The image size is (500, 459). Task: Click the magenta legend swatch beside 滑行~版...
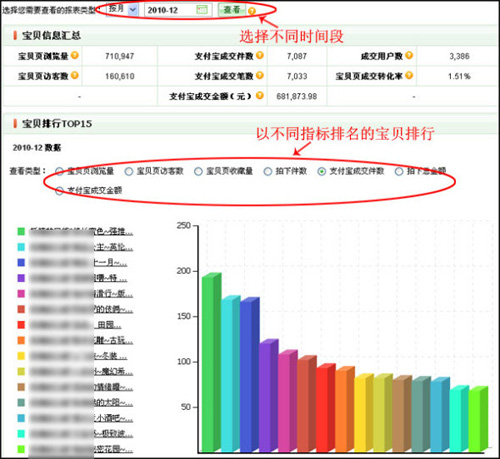point(21,294)
